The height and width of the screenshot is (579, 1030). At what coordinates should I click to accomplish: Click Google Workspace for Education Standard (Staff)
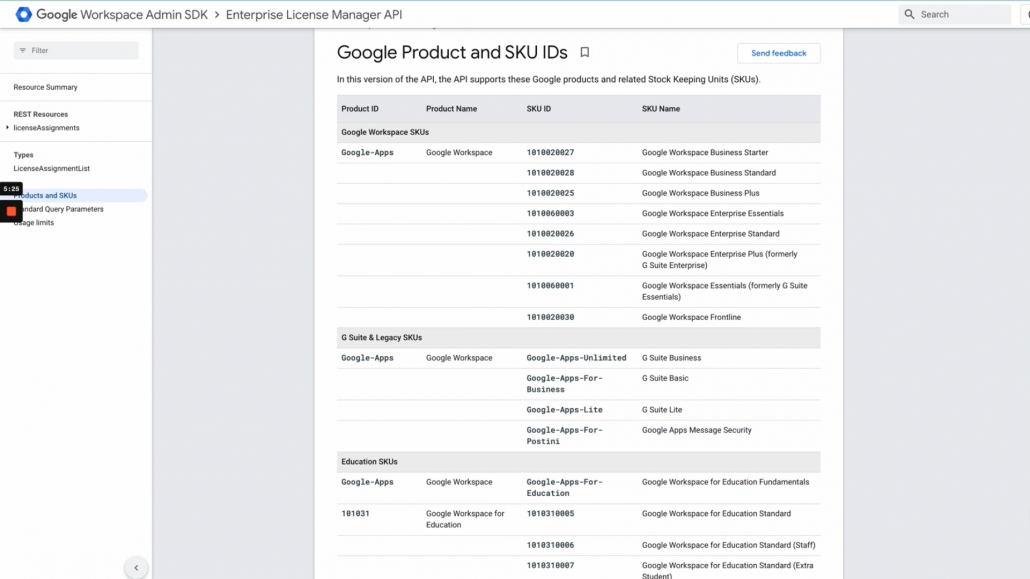[x=728, y=545]
